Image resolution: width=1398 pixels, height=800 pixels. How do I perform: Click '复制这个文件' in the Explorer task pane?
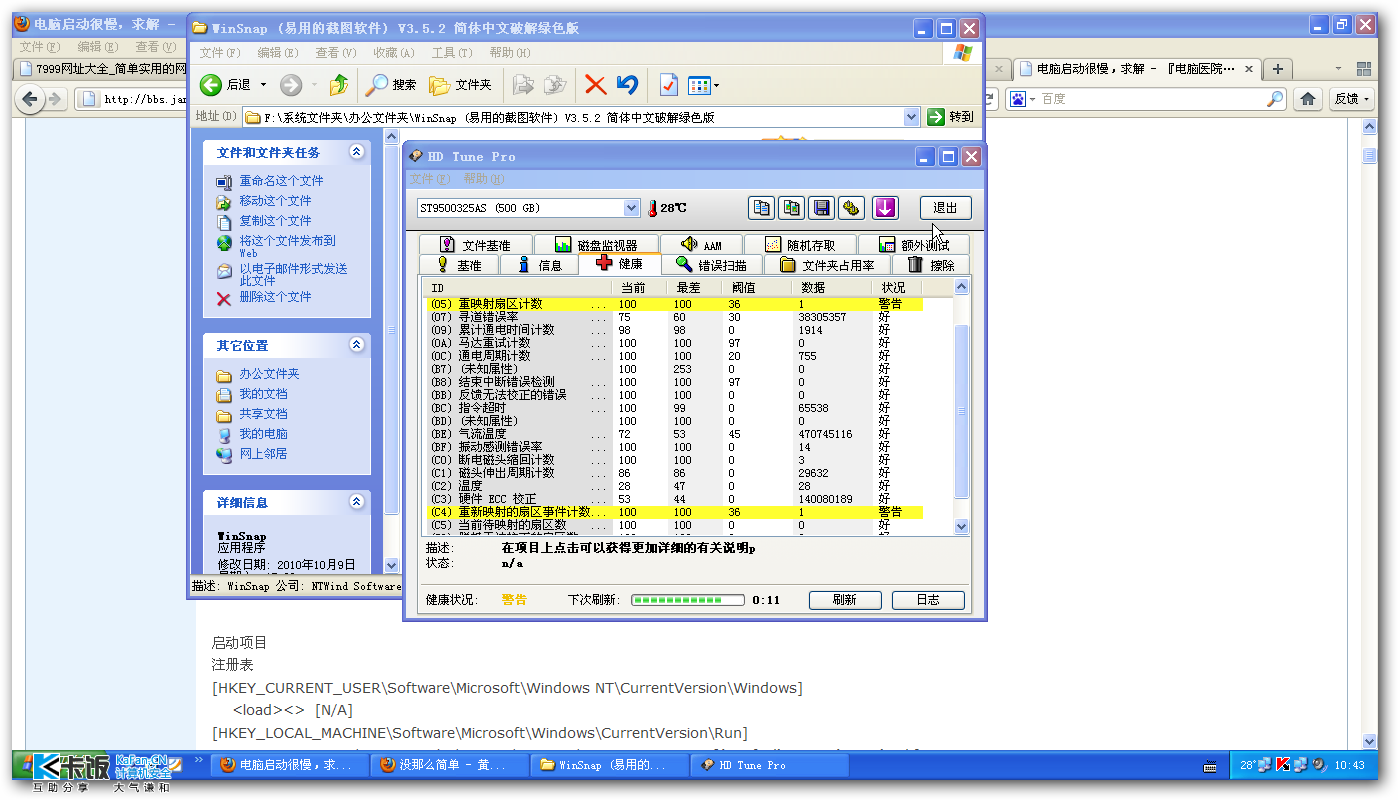(275, 221)
